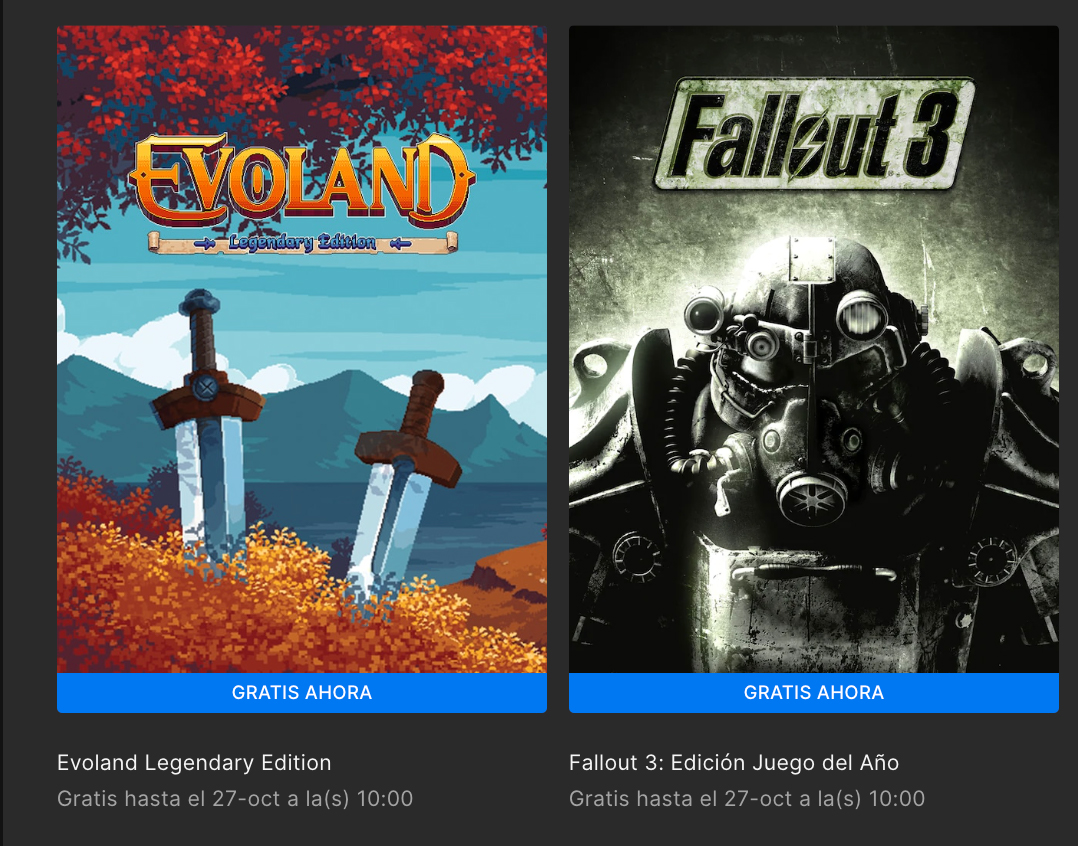Click the number 3 in Fallout logo
This screenshot has height=846, width=1078.
click(931, 133)
